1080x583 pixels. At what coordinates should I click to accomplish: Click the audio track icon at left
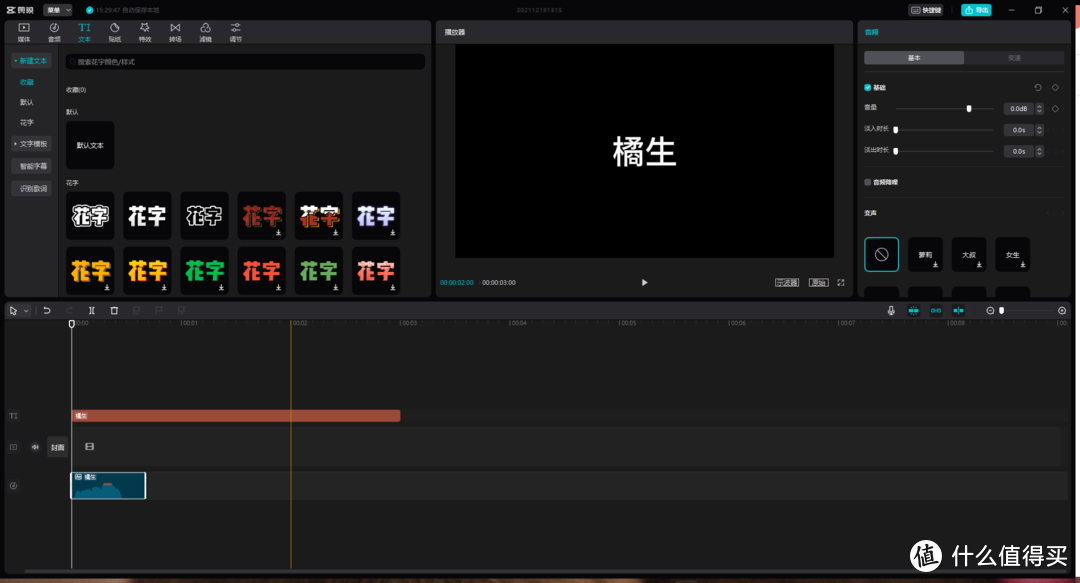(13, 486)
